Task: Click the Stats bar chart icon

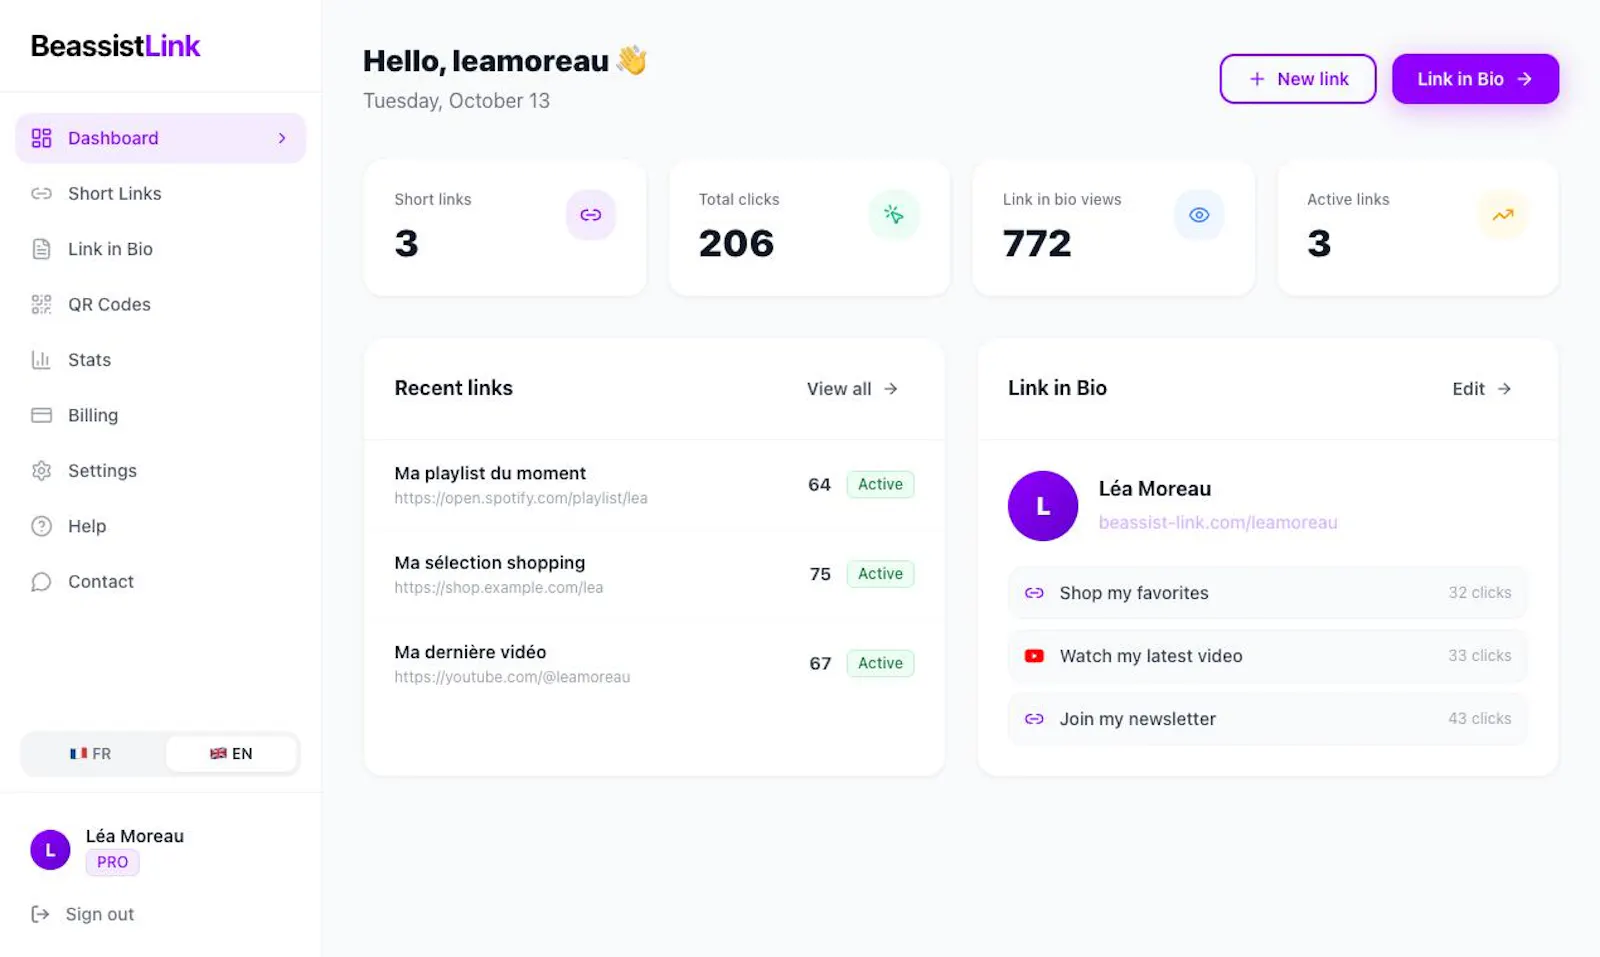Action: pyautogui.click(x=41, y=360)
